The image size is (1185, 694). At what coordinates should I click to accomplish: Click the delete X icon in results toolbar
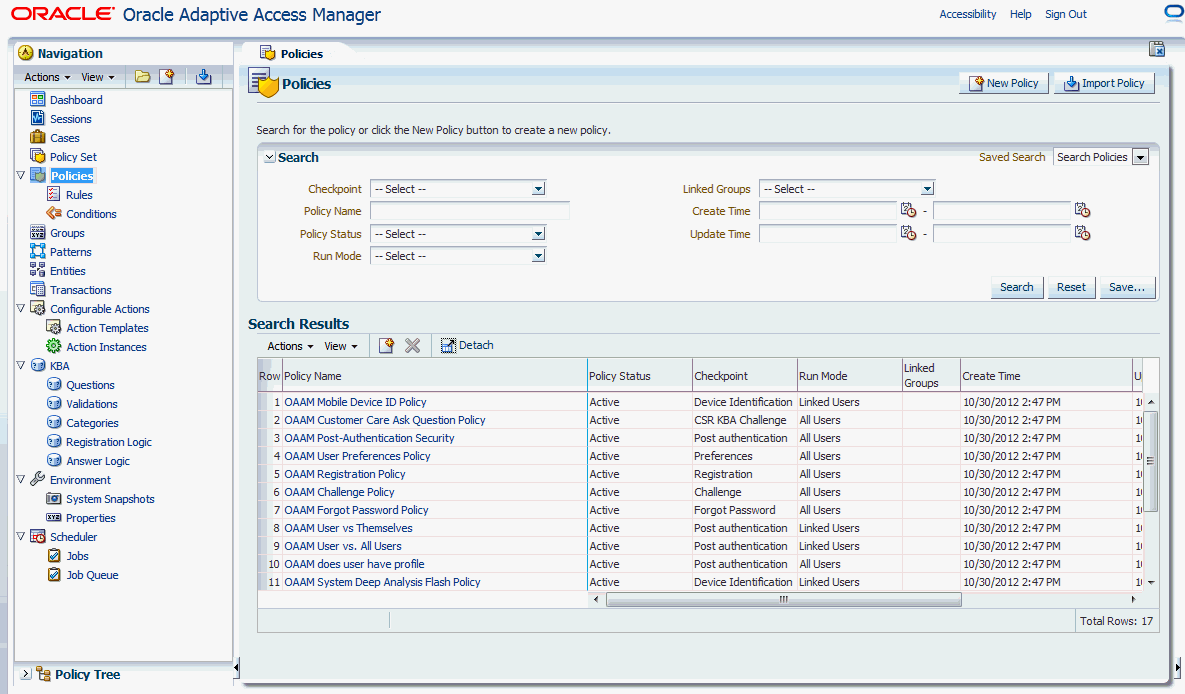tap(412, 345)
